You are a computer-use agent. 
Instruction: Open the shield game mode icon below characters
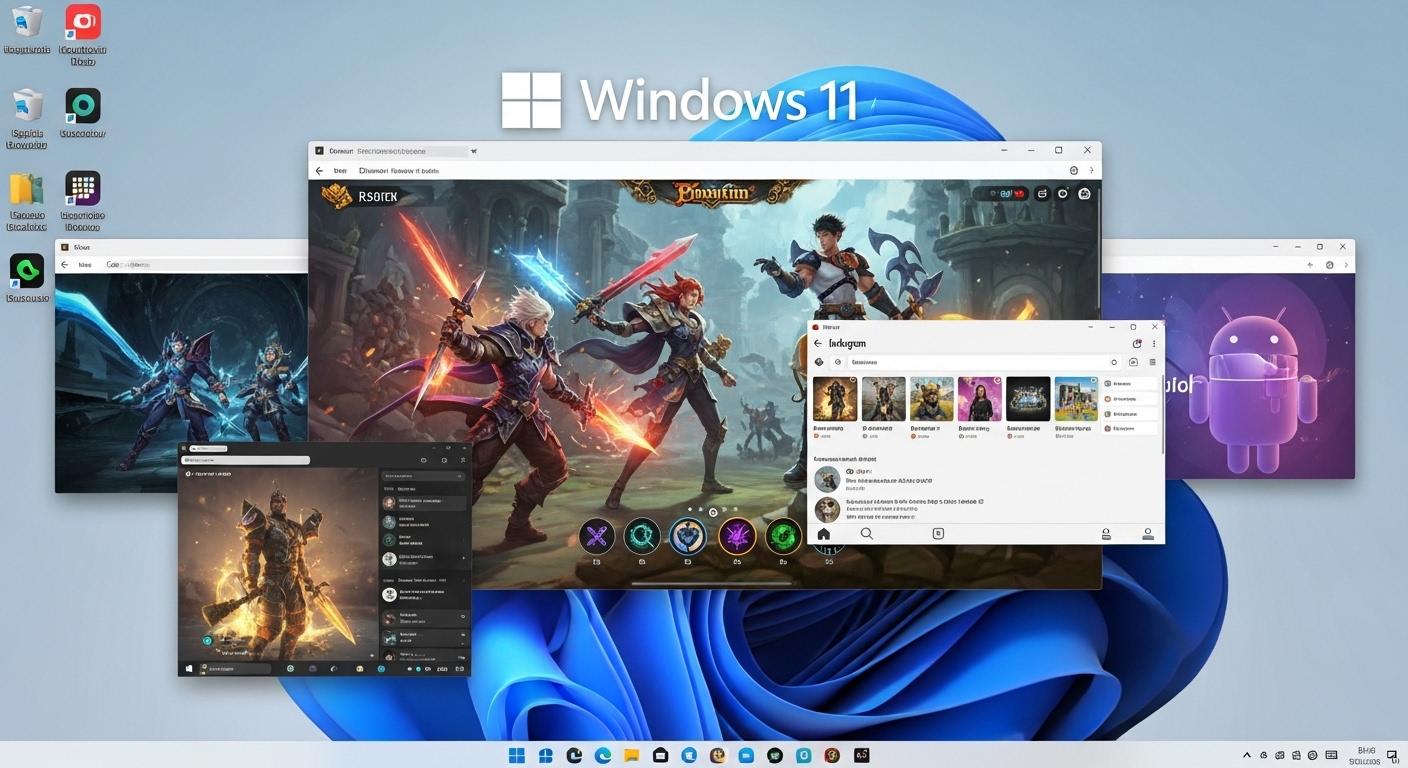pos(687,536)
